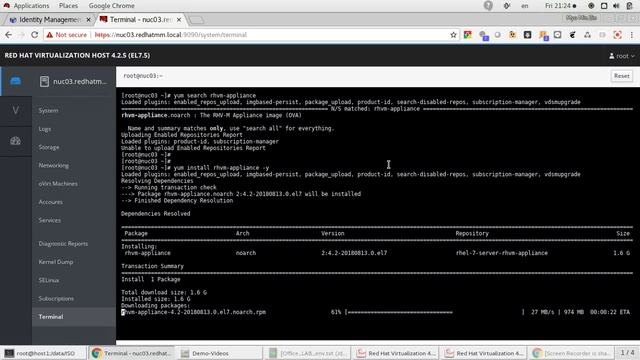Click Google Chrome in the top panel
This screenshot has width=640, height=360.
pyautogui.click(x=111, y=6)
